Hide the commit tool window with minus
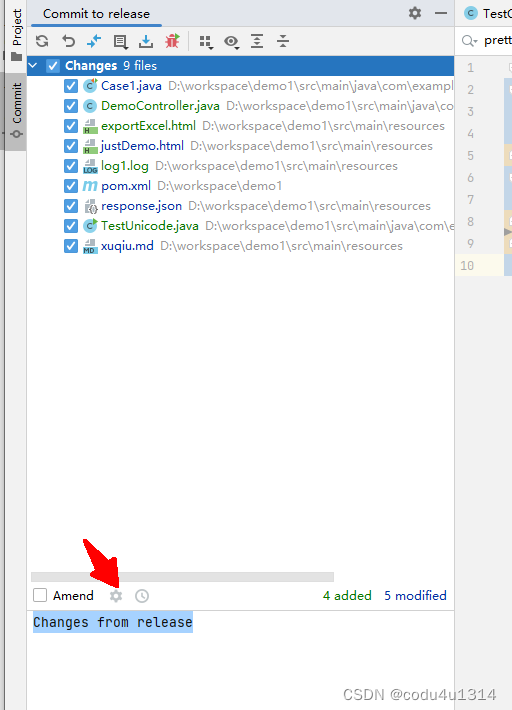Image resolution: width=512 pixels, height=710 pixels. pyautogui.click(x=441, y=13)
